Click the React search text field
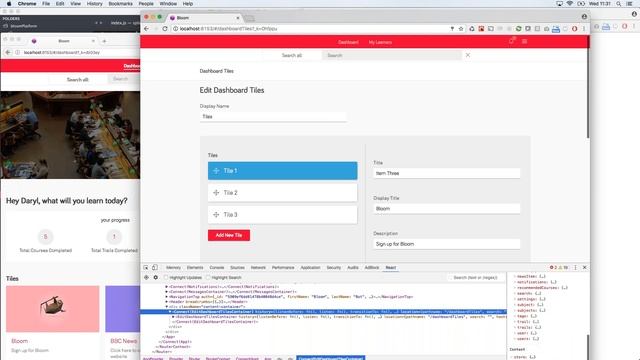This screenshot has width=640, height=360. click(x=476, y=278)
